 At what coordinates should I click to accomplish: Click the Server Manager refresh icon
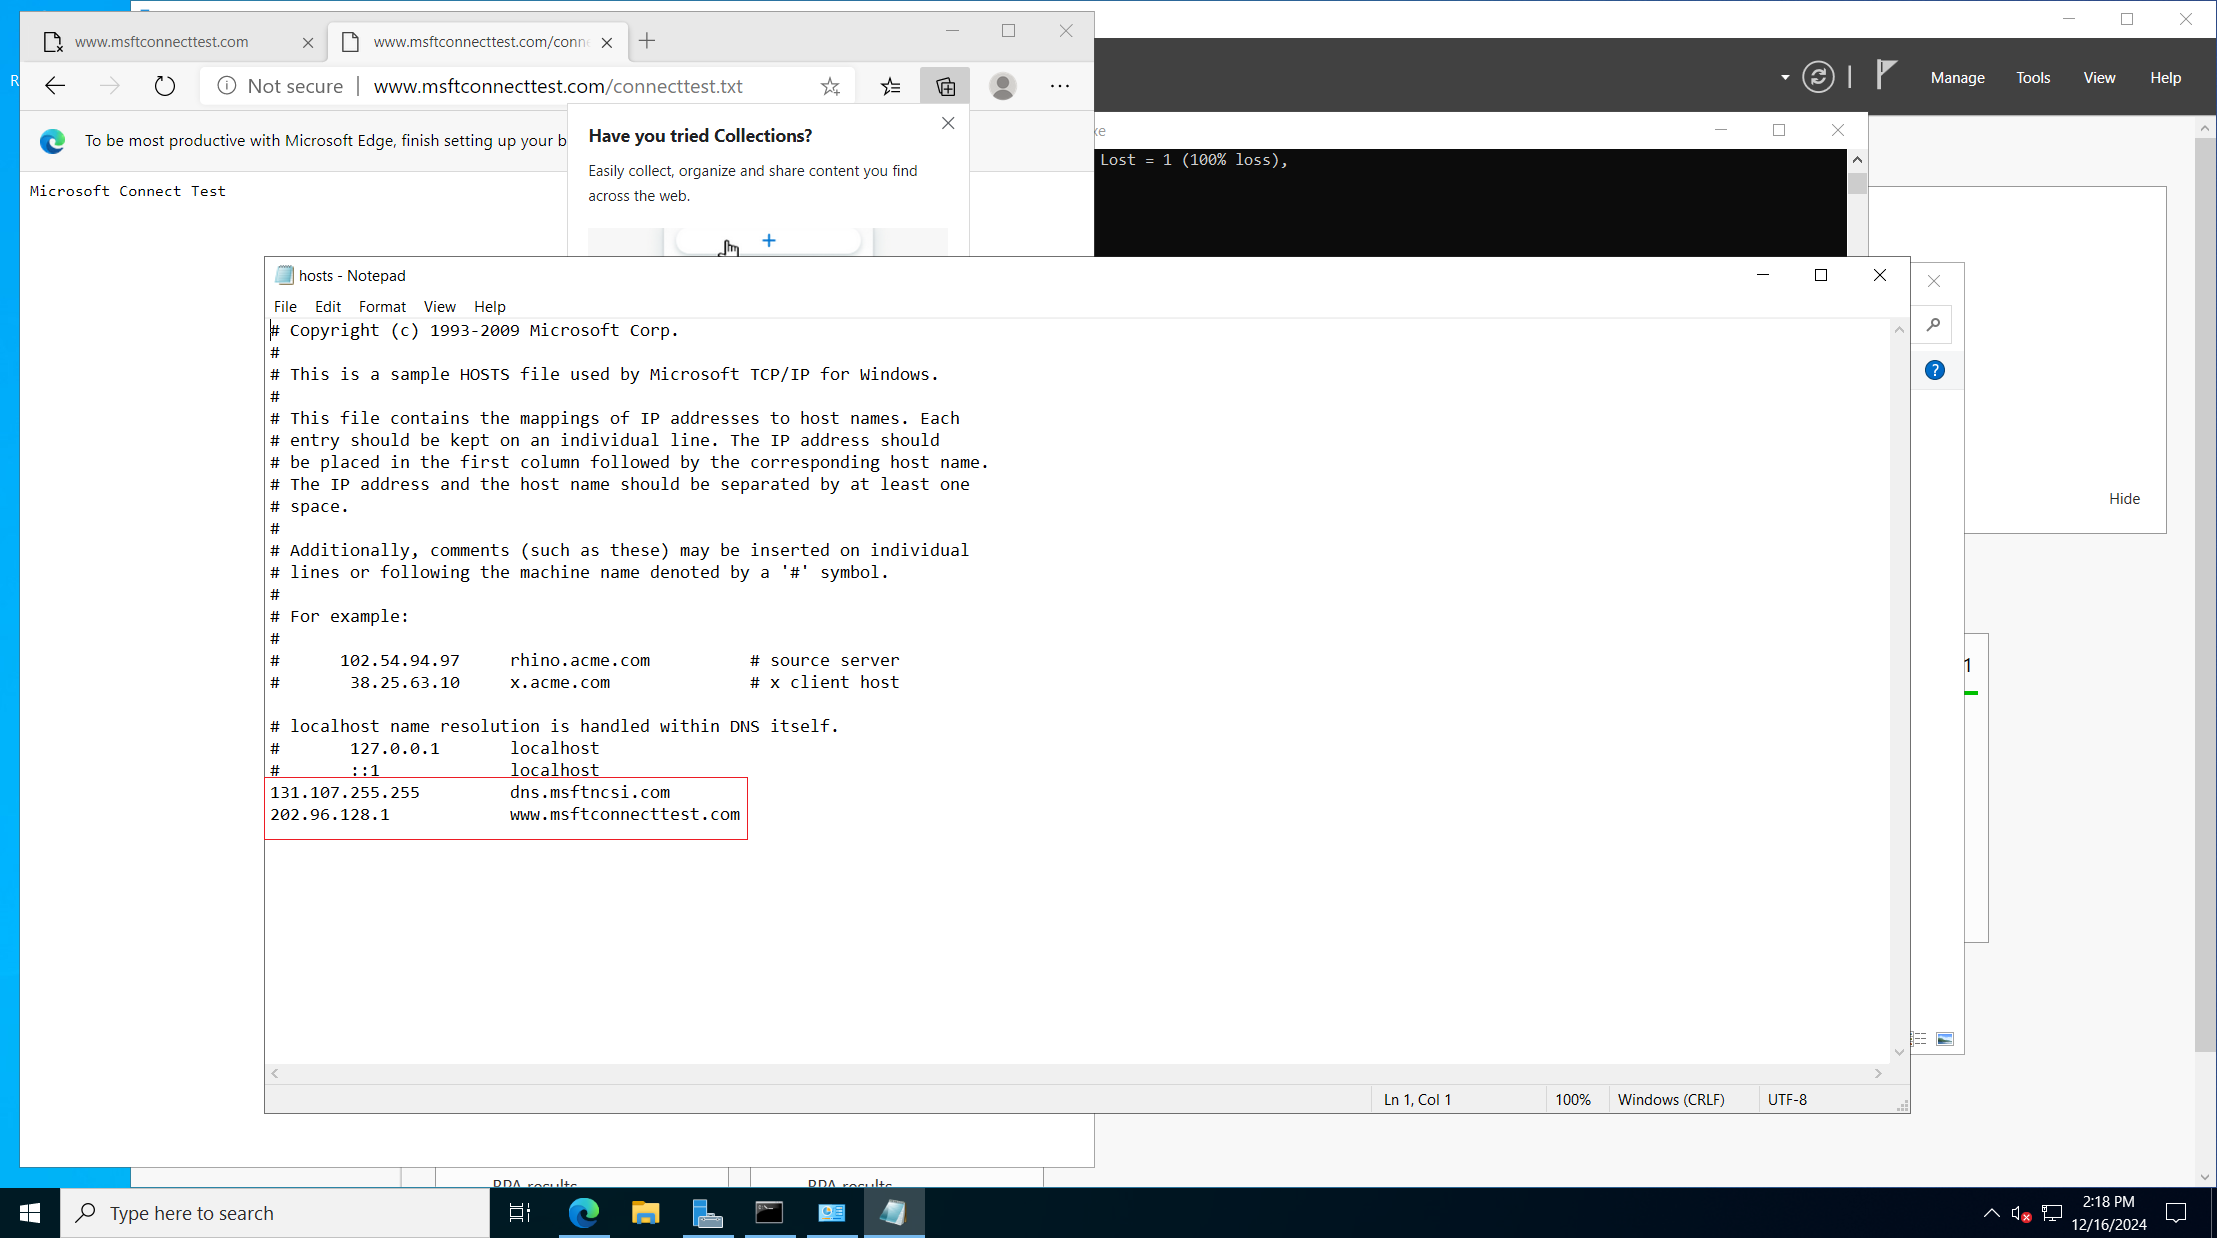pyautogui.click(x=1818, y=77)
